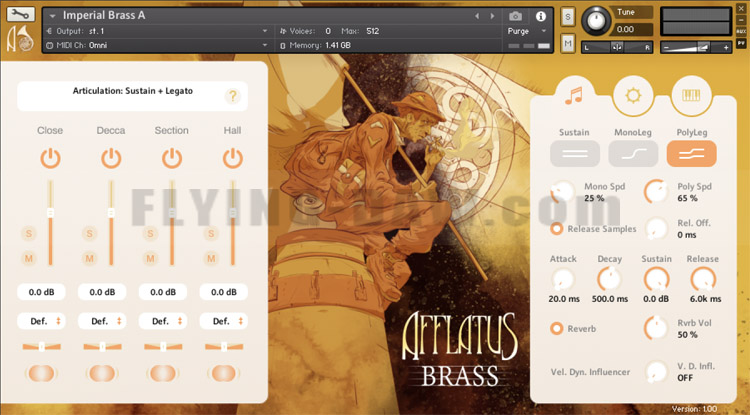
Task: Open the Section mic Def. output dropdown
Action: [163, 321]
